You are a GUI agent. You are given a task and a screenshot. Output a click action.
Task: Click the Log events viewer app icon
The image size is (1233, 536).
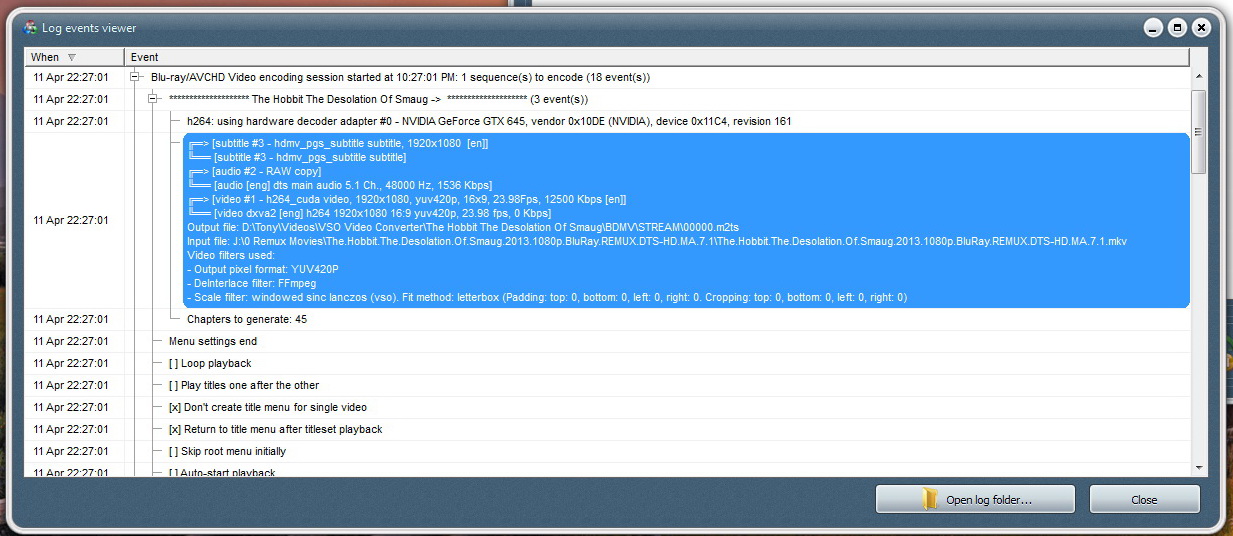tap(30, 28)
